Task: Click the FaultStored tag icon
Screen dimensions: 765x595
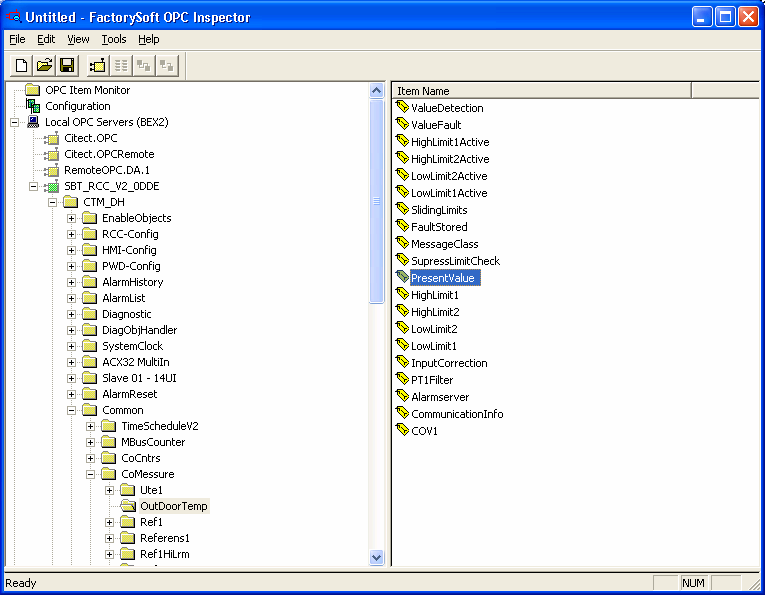Action: (402, 226)
